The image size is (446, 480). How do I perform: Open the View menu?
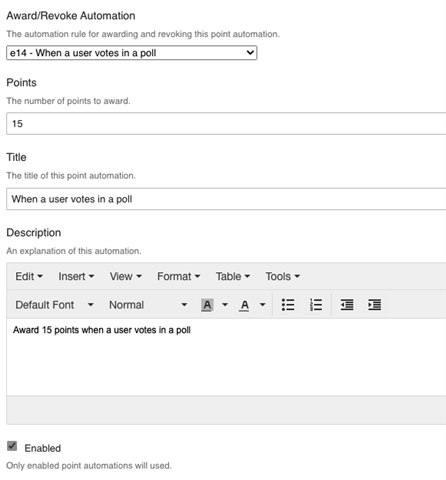(x=126, y=276)
